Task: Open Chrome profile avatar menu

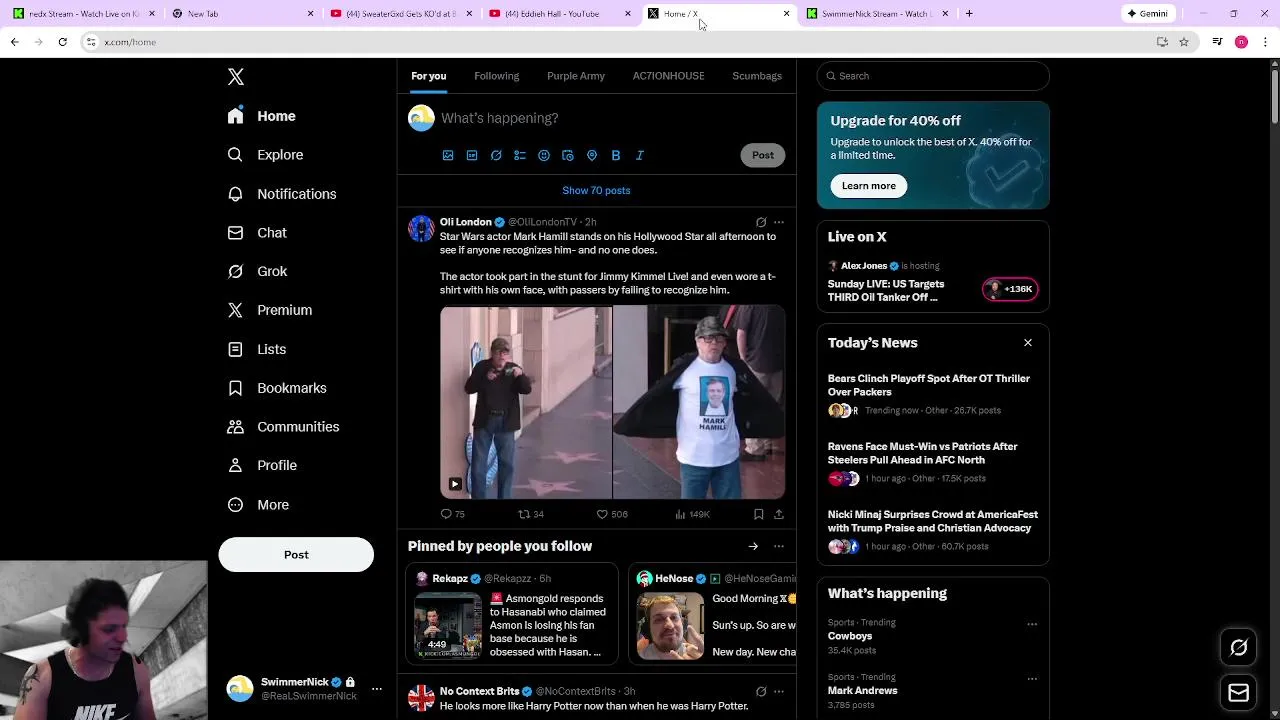Action: [x=1241, y=42]
